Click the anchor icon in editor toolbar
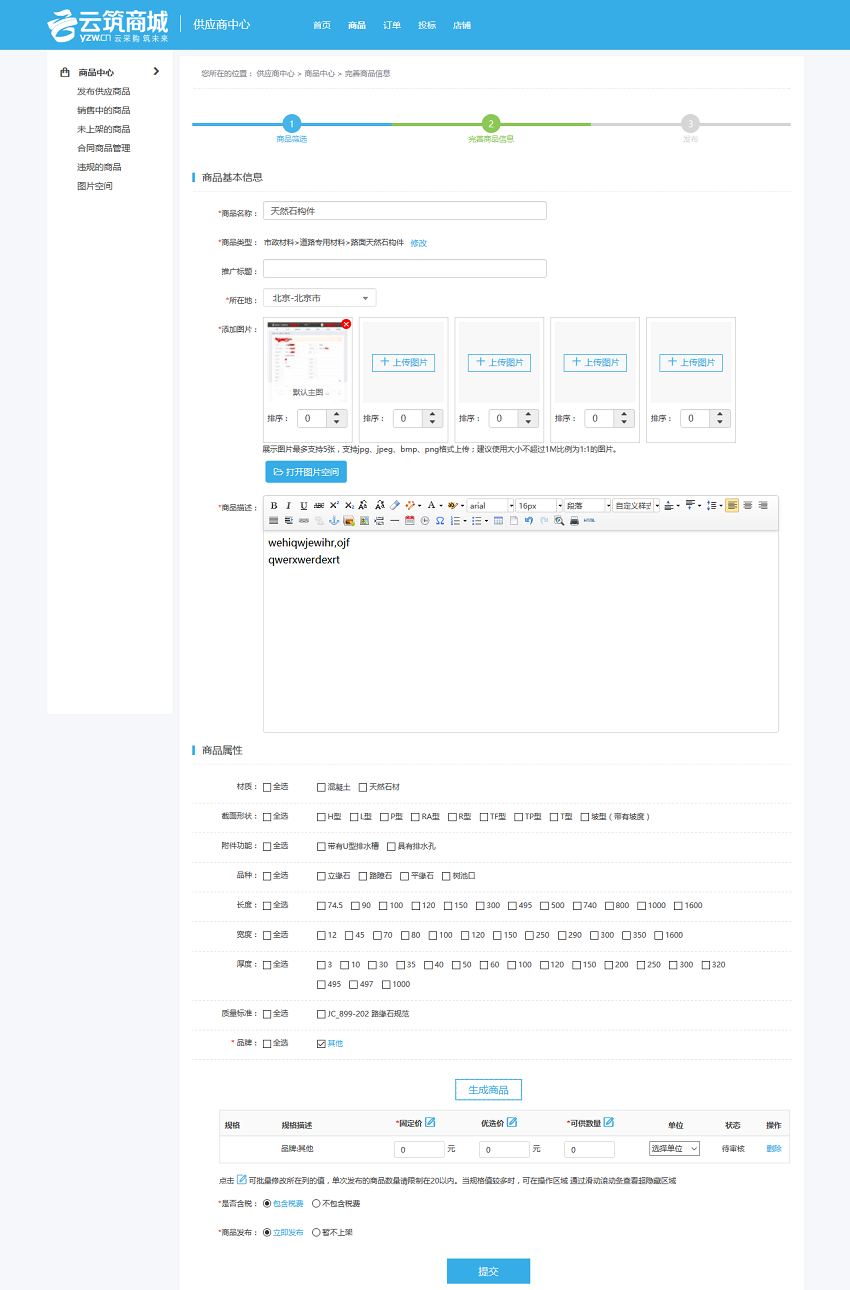 point(334,521)
